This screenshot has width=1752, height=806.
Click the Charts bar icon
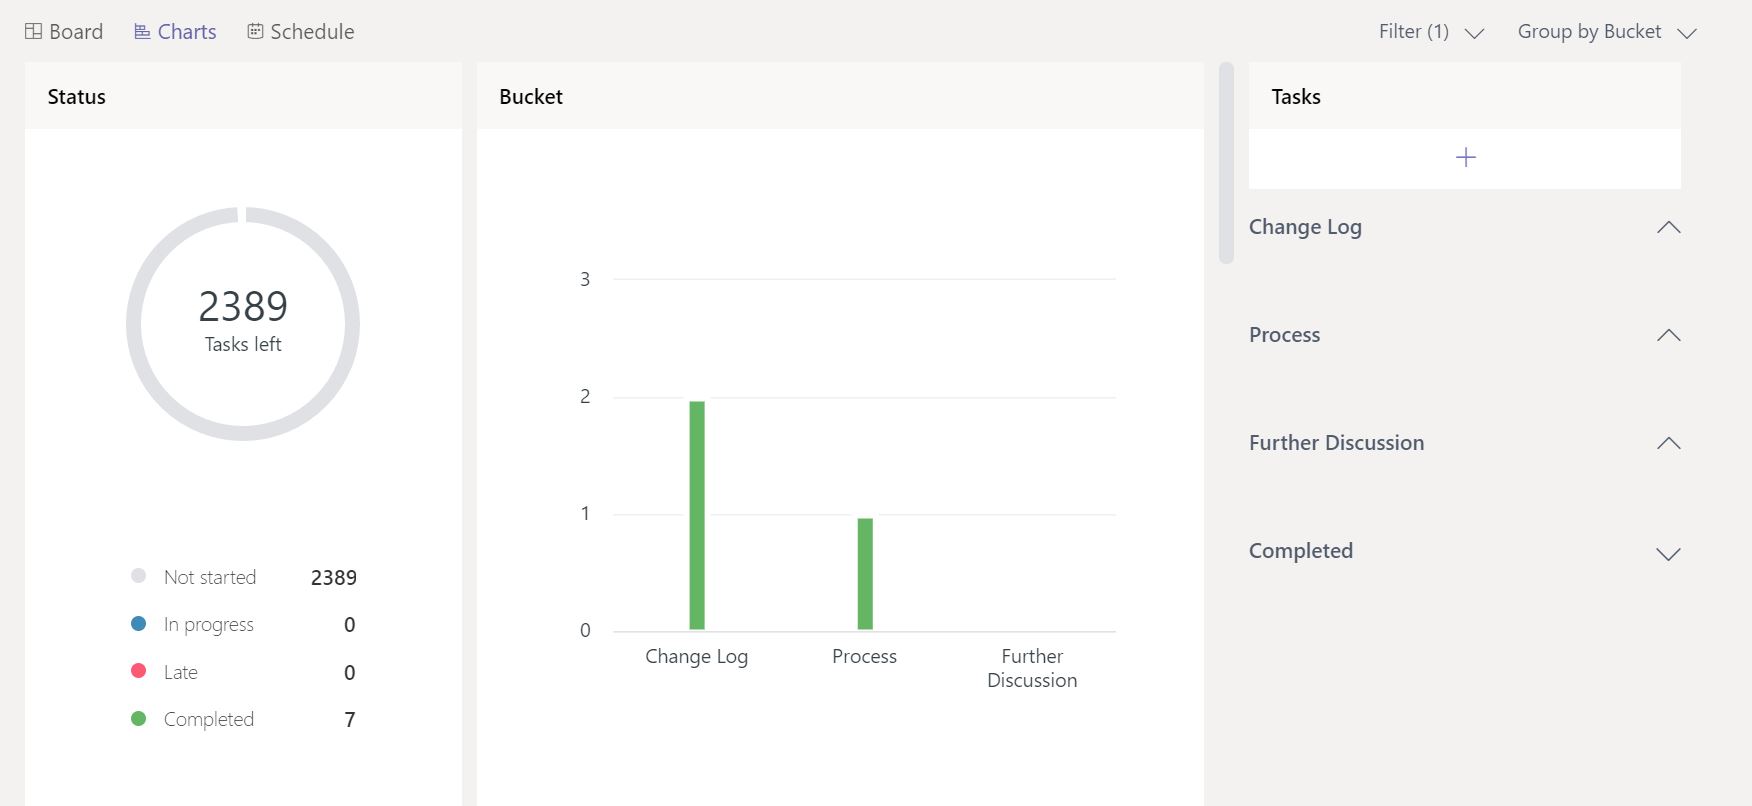pos(142,32)
